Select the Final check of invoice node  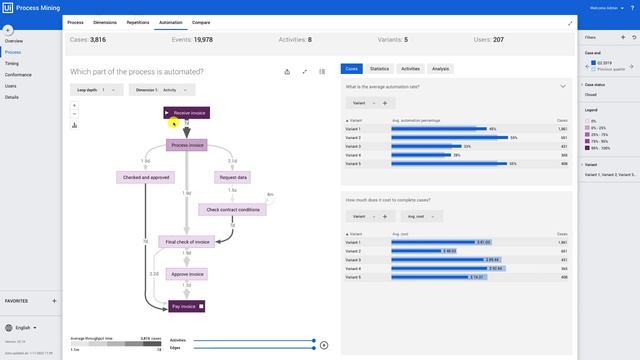(187, 242)
